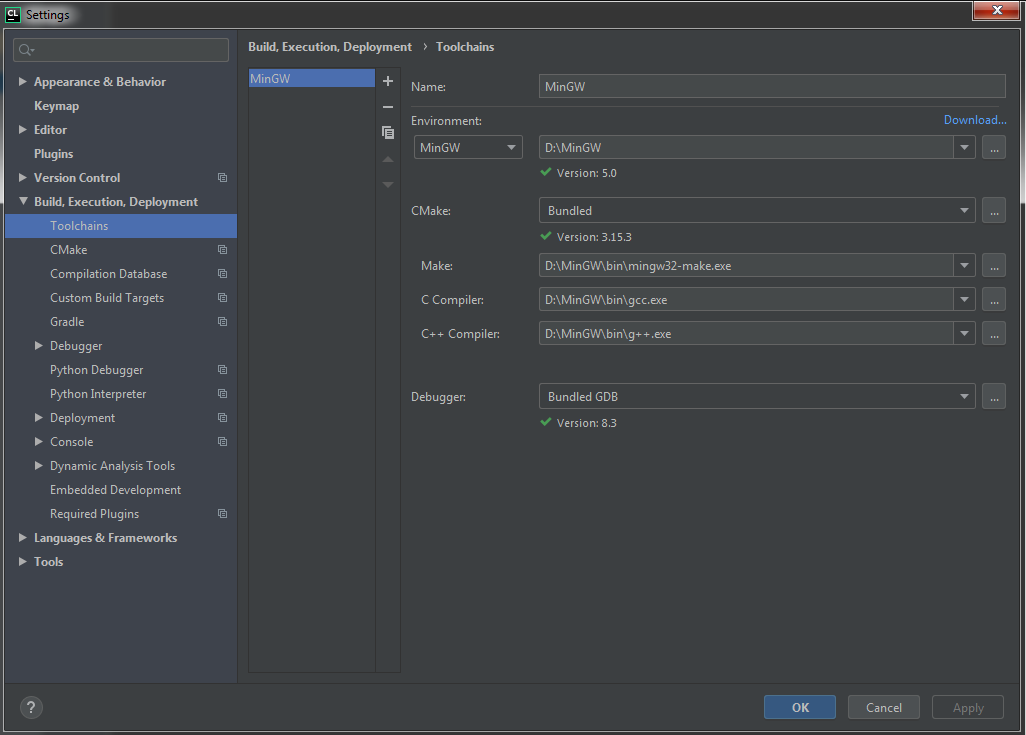Expand Dynamic Analysis Tools subsection
The width and height of the screenshot is (1026, 735).
[39, 465]
